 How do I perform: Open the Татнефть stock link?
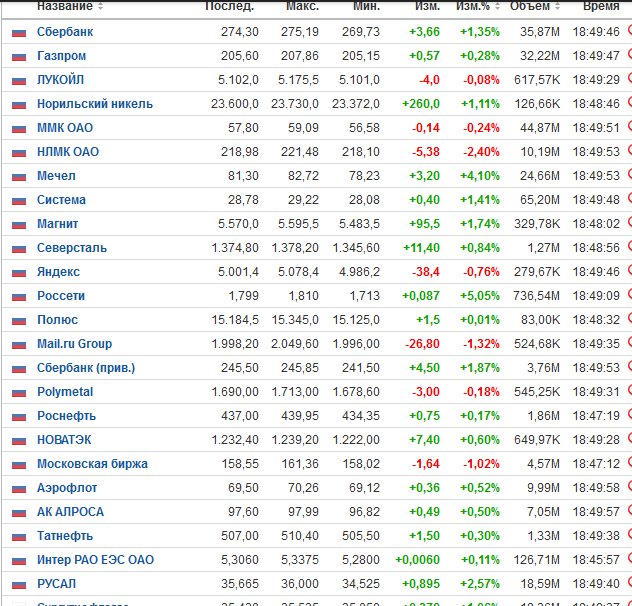click(65, 536)
